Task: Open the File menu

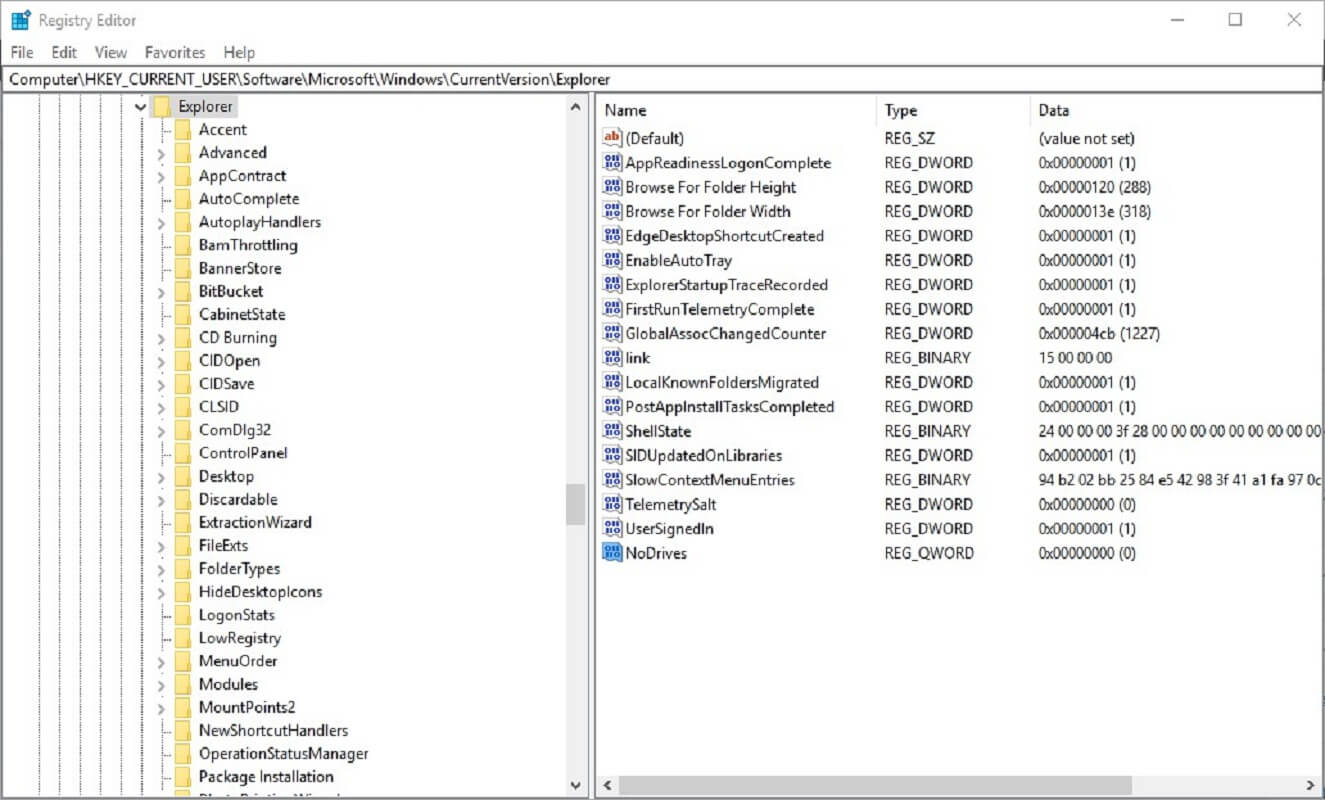Action: (21, 52)
